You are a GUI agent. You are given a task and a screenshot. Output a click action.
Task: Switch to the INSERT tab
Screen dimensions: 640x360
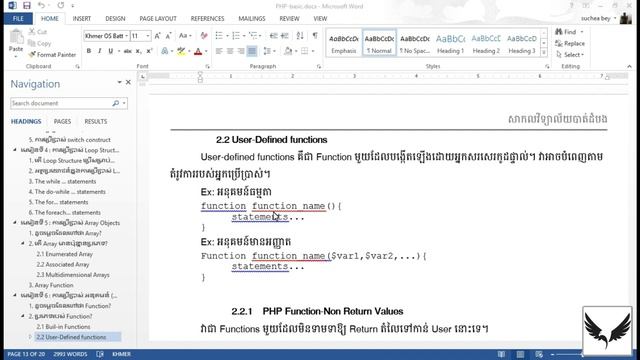point(82,19)
